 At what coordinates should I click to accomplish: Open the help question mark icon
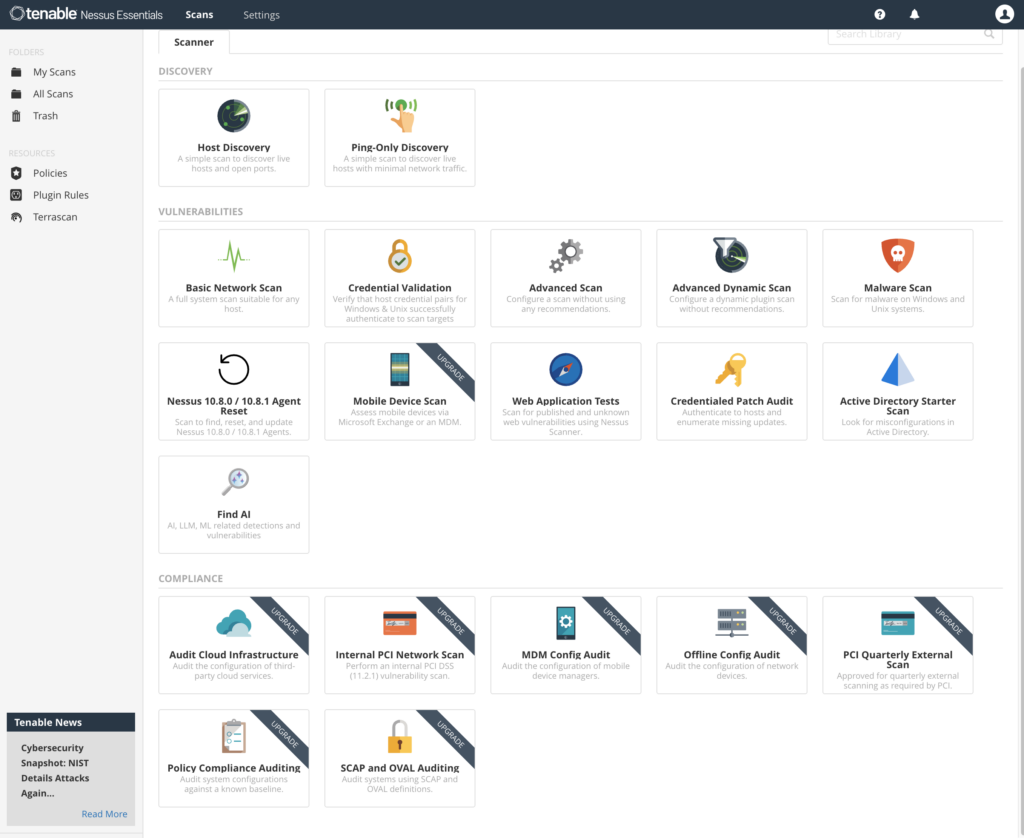[x=880, y=14]
